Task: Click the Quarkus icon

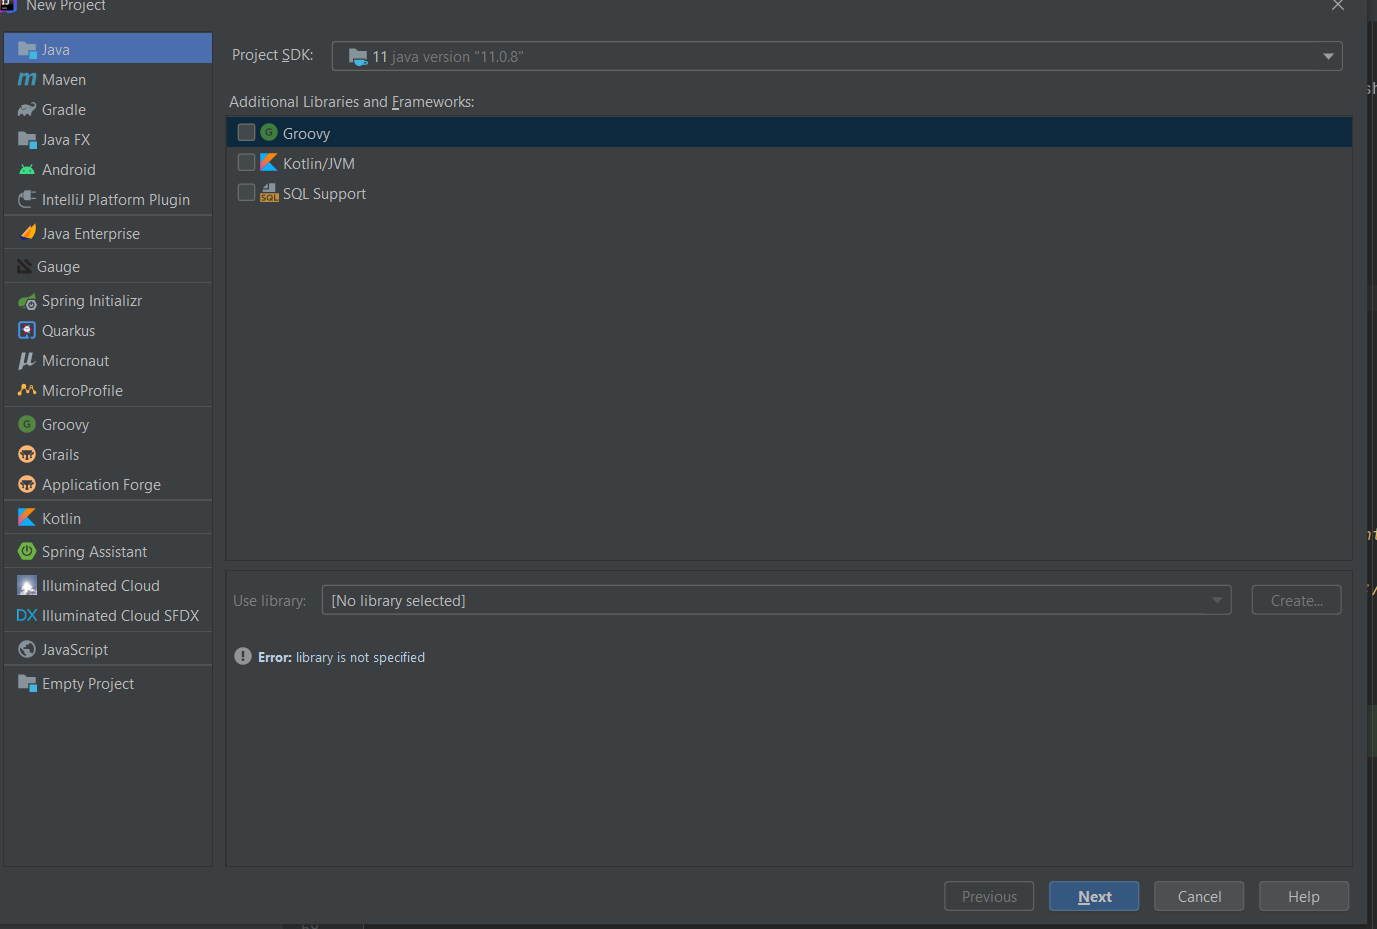Action: click(x=27, y=330)
